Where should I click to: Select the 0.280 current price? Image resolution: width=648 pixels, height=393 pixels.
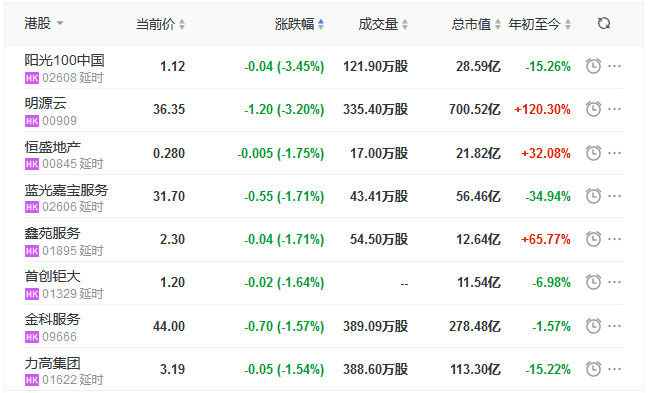click(x=169, y=153)
